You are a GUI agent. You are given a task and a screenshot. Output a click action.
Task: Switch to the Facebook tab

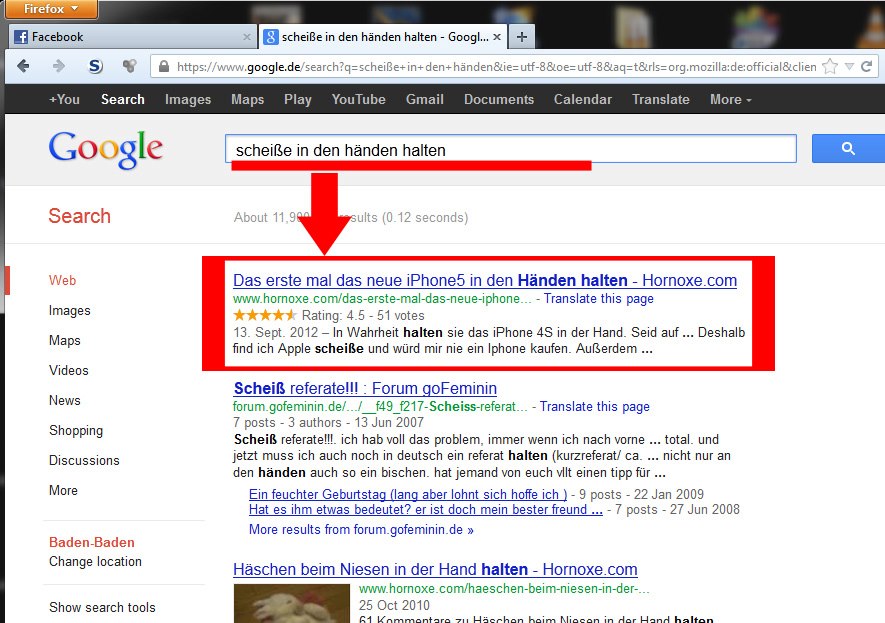(x=125, y=37)
